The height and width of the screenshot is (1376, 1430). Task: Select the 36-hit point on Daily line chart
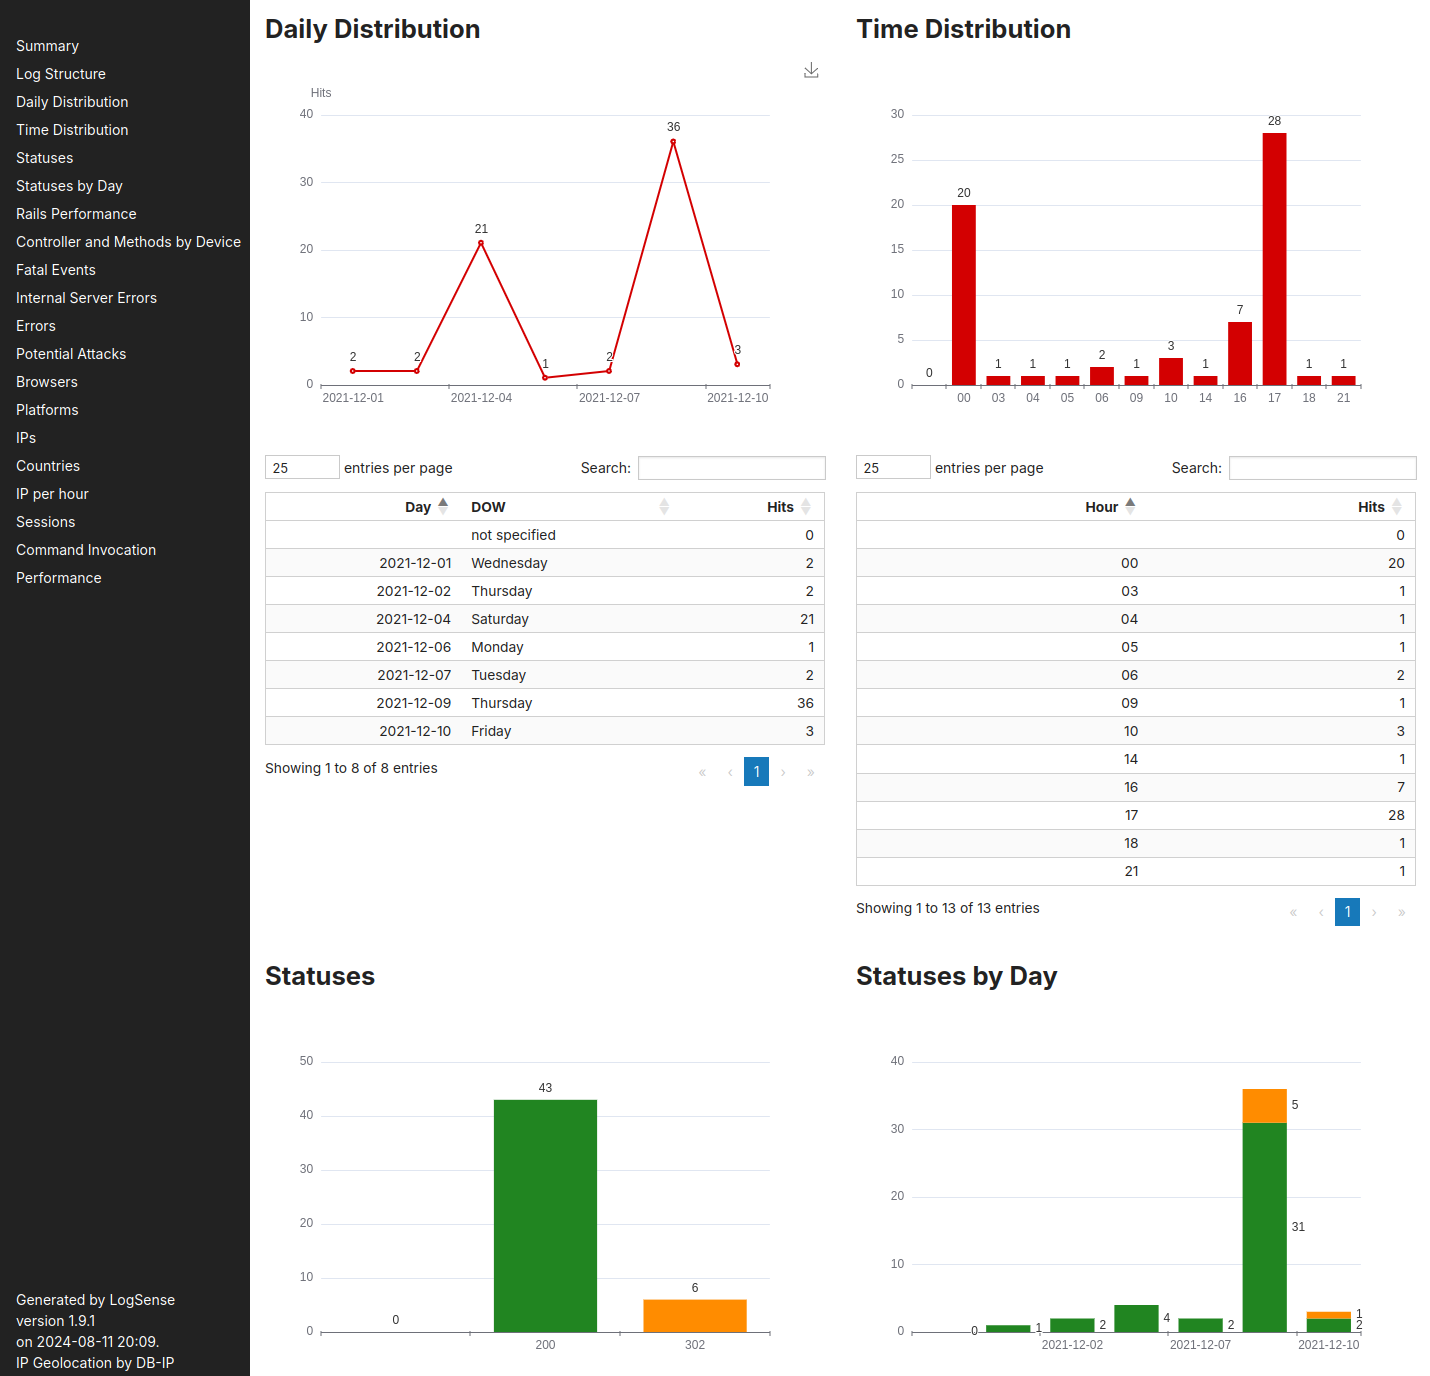tap(673, 142)
